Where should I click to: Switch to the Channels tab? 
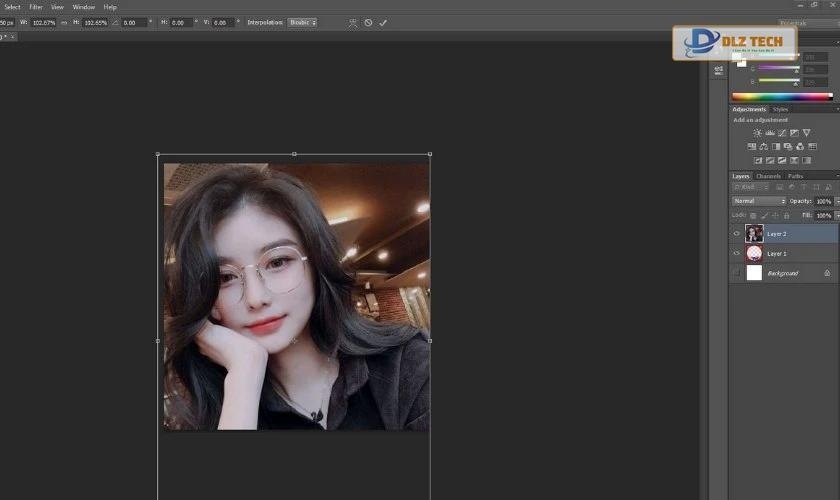coord(768,176)
